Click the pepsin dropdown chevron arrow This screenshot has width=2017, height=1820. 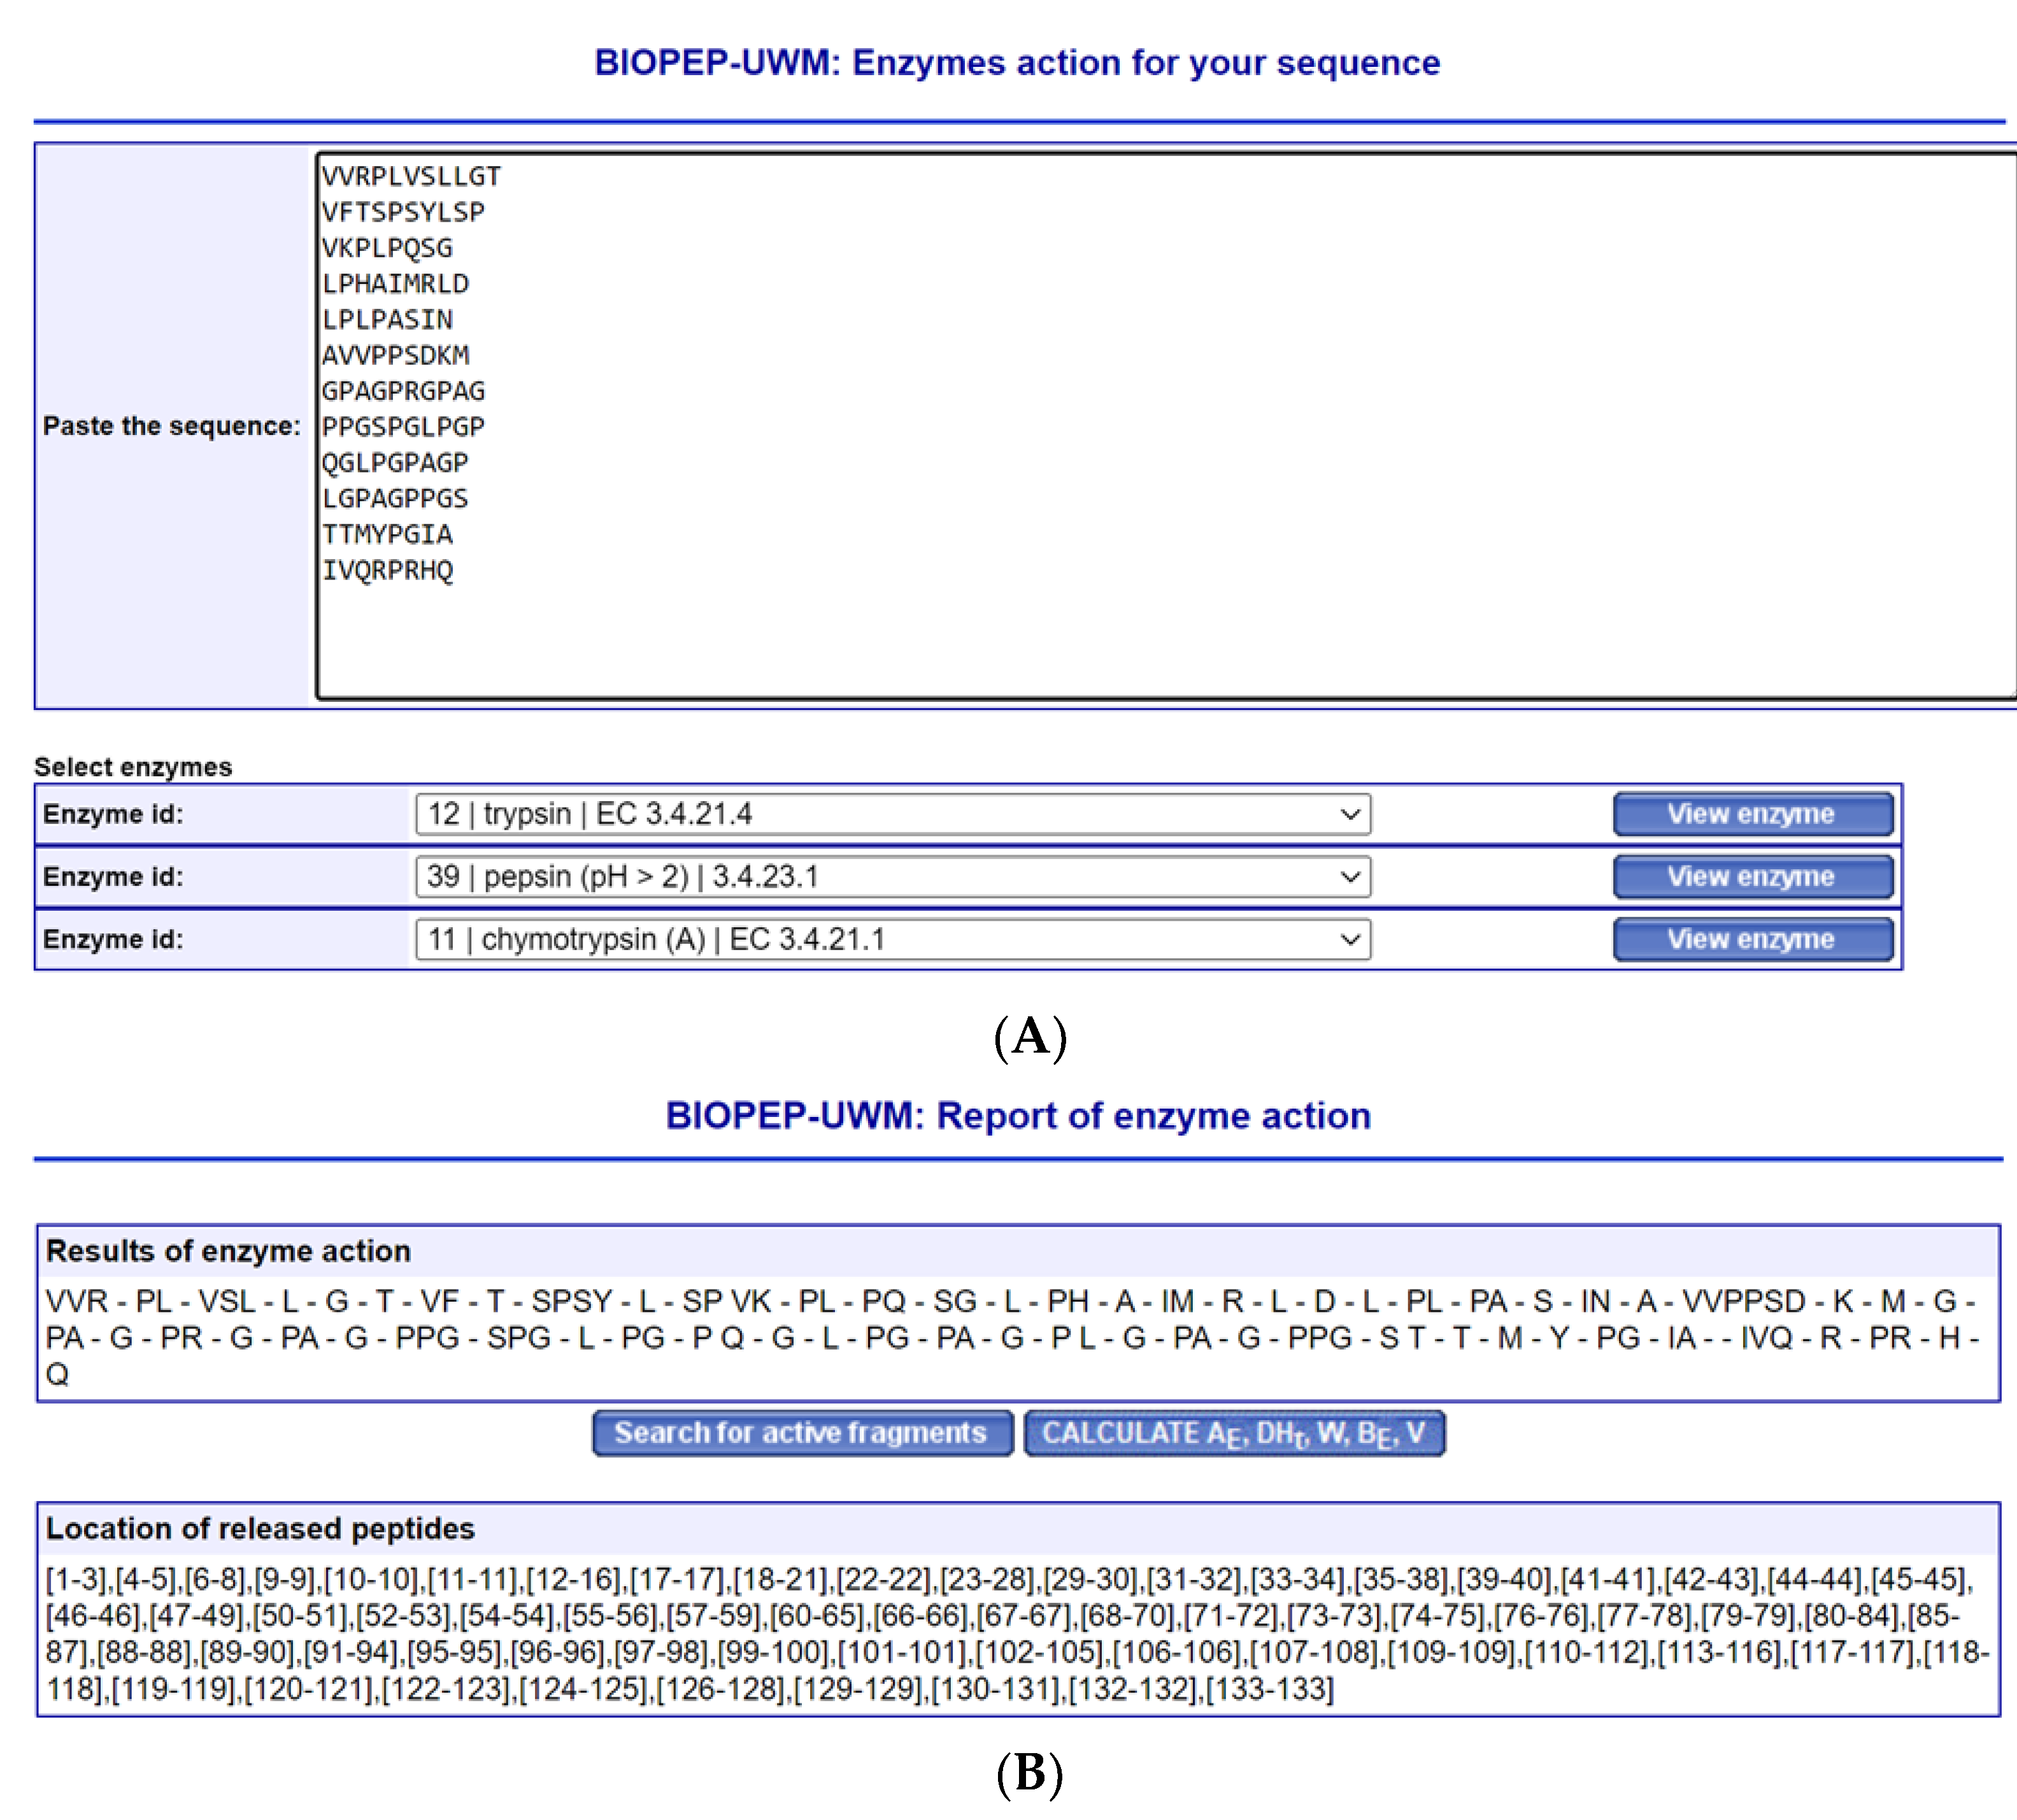(x=1350, y=877)
